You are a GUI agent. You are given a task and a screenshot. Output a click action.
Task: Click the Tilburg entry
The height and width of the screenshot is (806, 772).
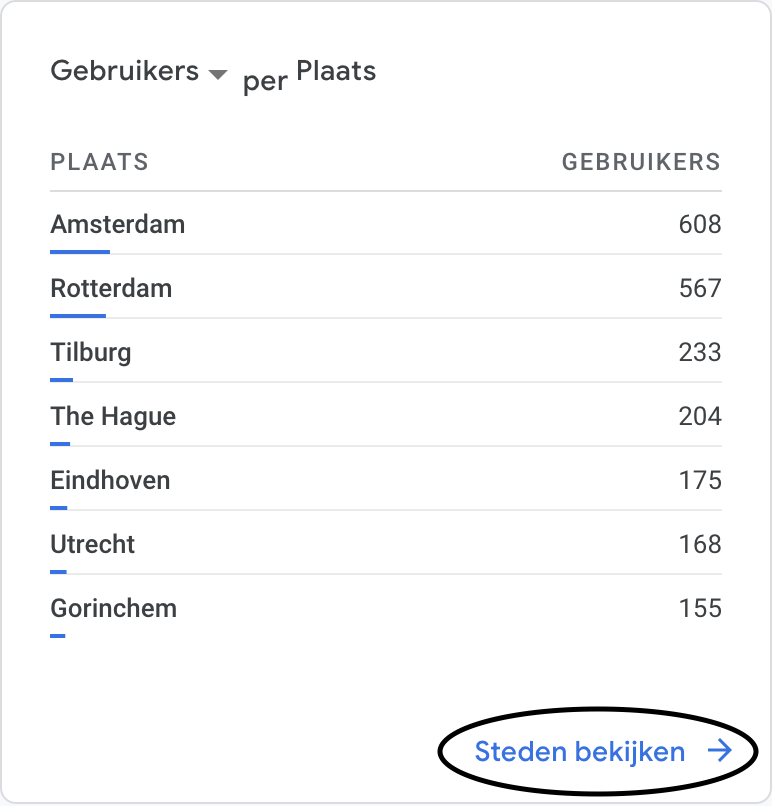(x=91, y=352)
